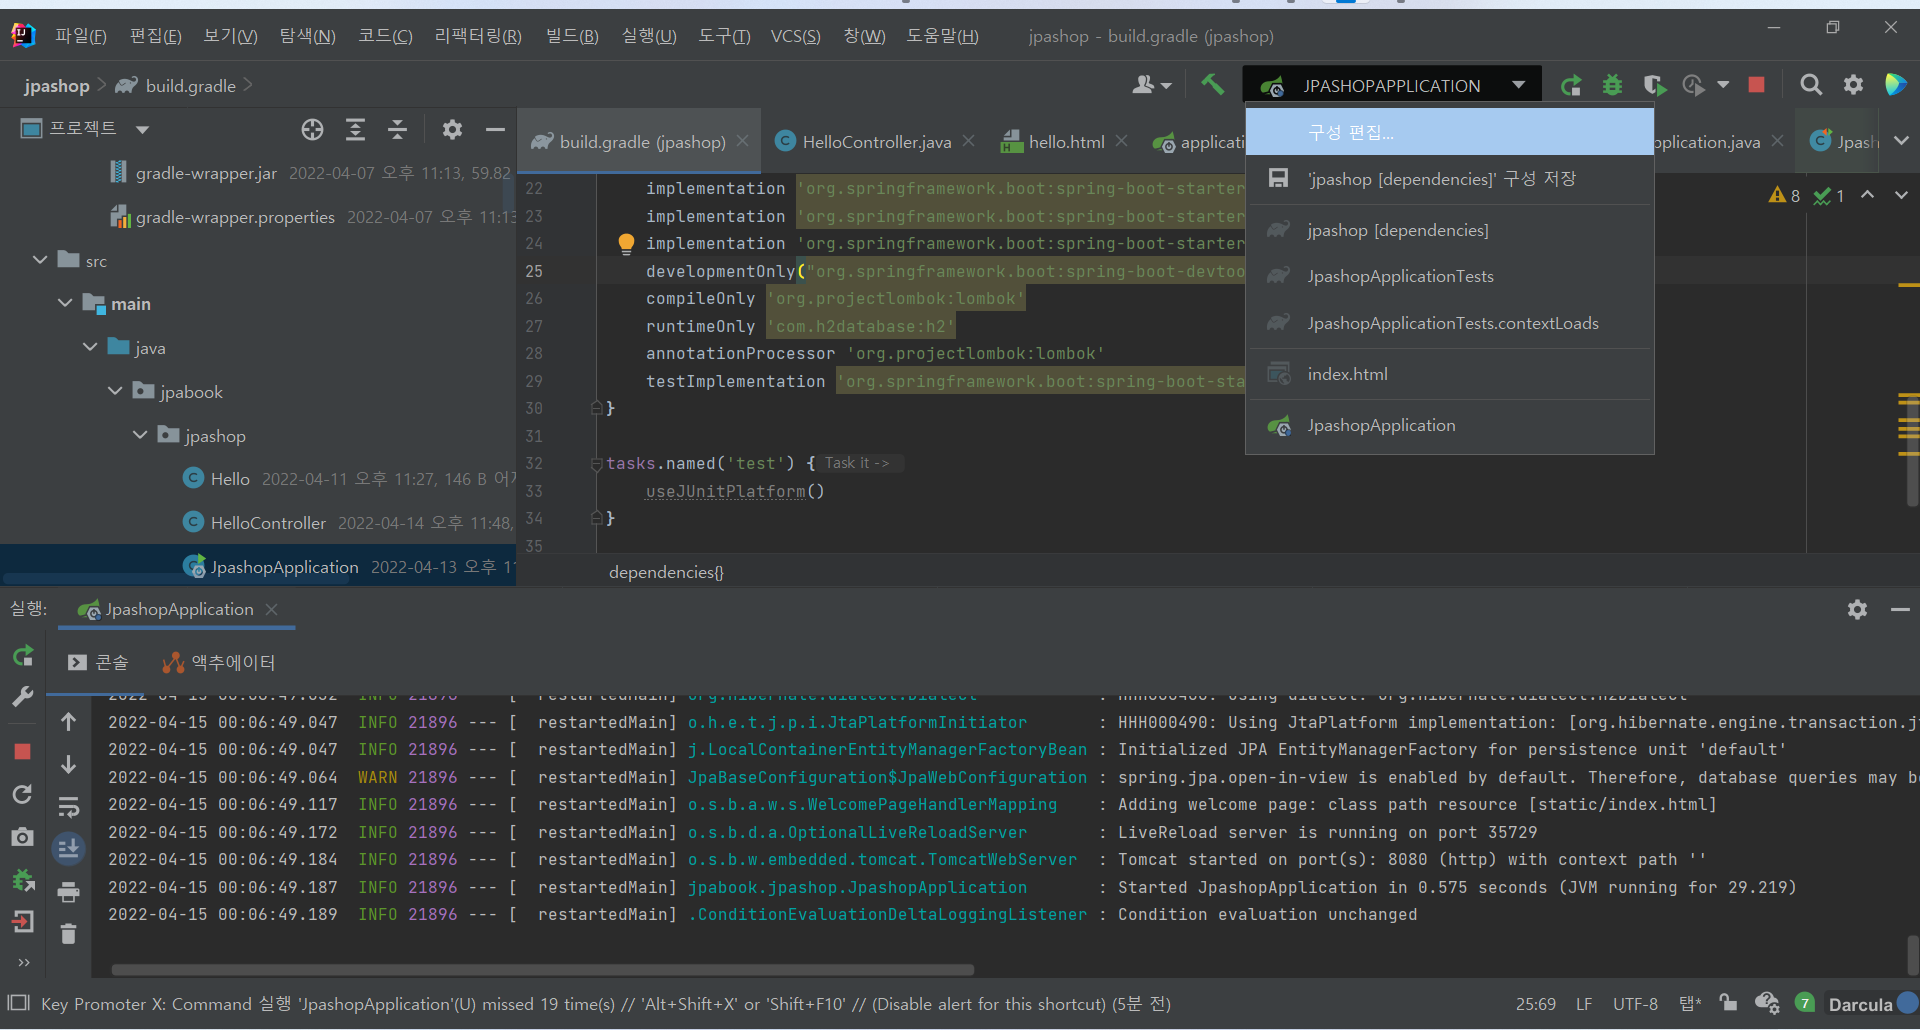This screenshot has width=1920, height=1030.
Task: Open the 파일 menu
Action: click(x=80, y=36)
